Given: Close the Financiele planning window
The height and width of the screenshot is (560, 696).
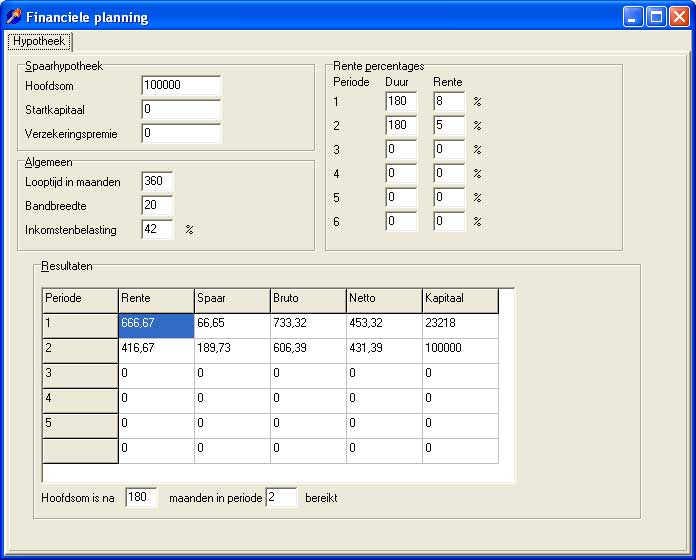Looking at the screenshot, I should [x=679, y=17].
